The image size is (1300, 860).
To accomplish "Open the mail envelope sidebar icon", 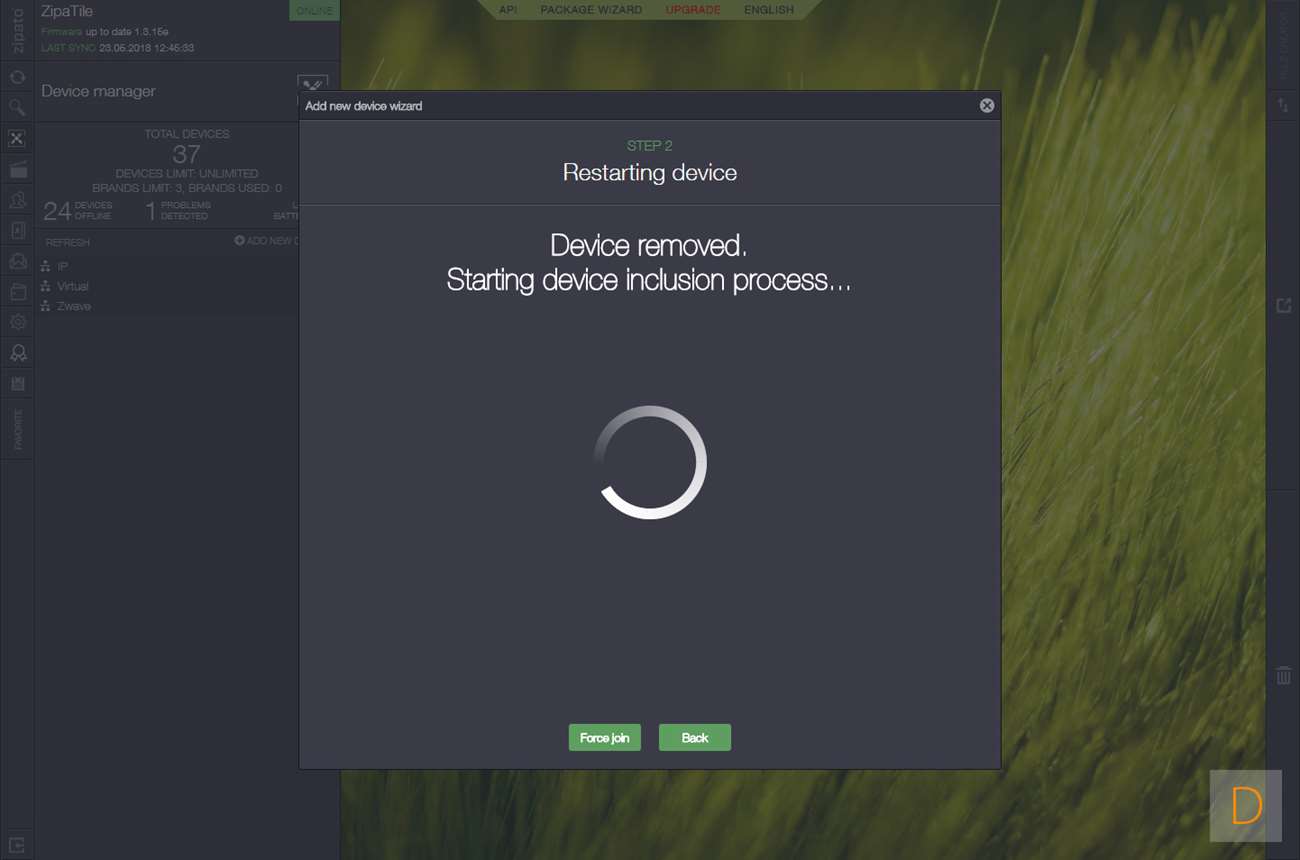I will tap(17, 261).
